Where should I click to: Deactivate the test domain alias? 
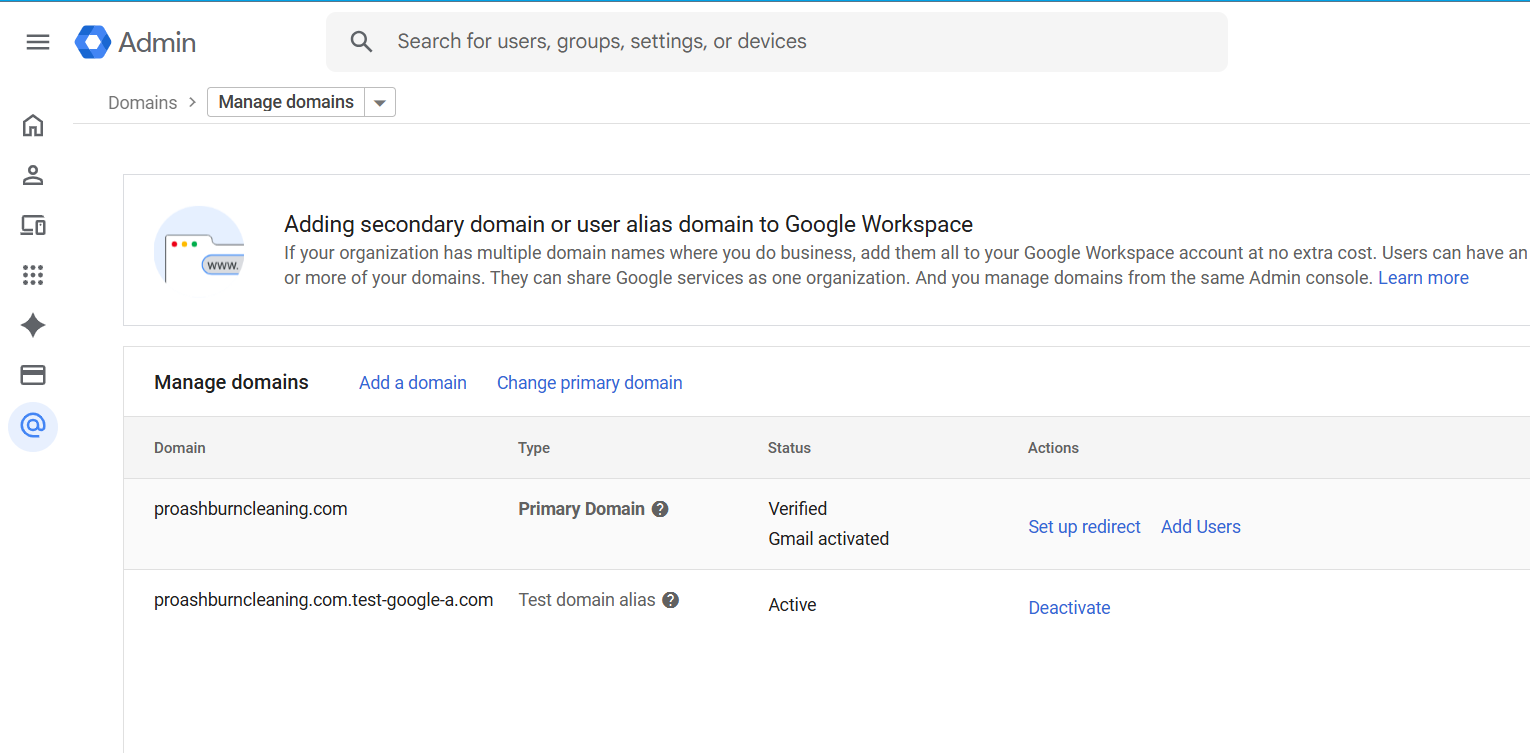point(1069,608)
